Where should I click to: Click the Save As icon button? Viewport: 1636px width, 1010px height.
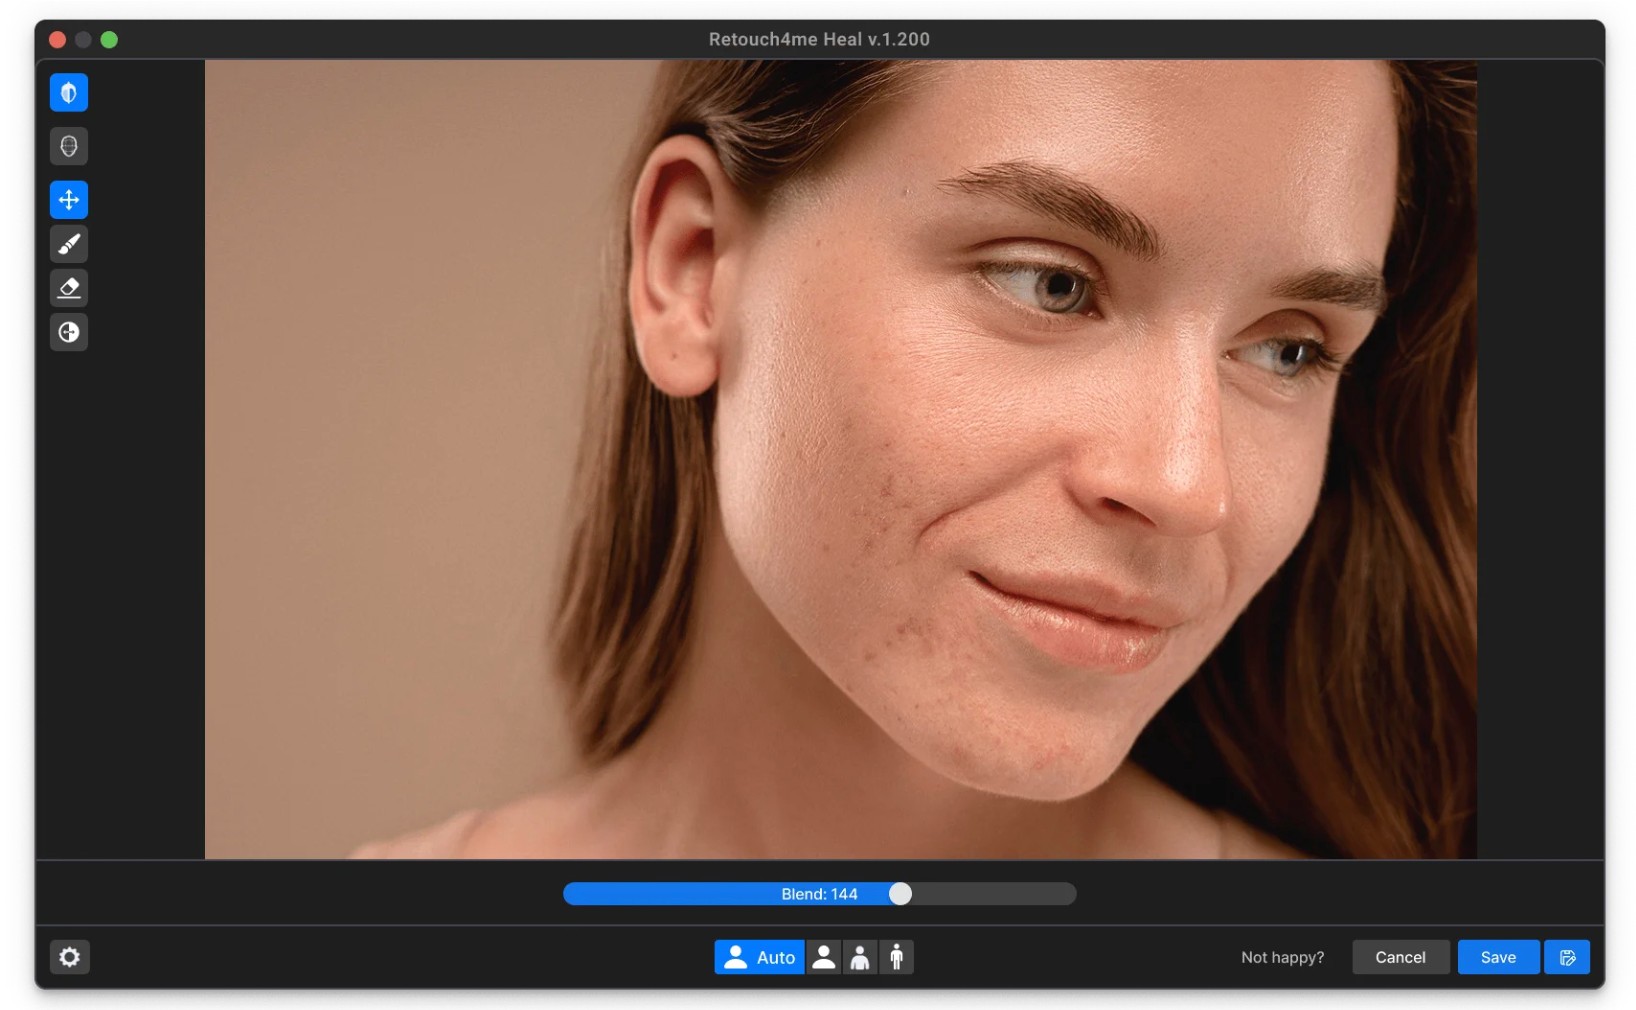click(x=1567, y=957)
